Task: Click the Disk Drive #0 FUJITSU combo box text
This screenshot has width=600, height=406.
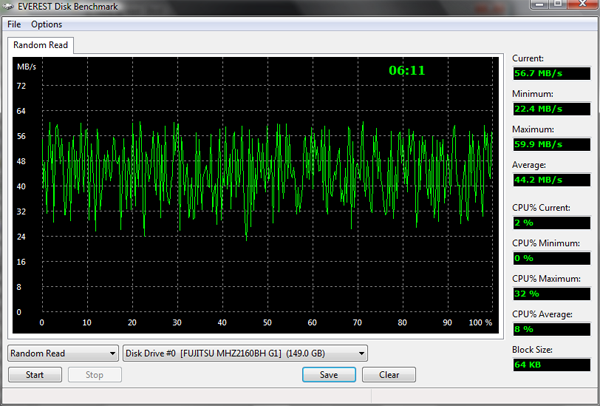Action: point(240,353)
